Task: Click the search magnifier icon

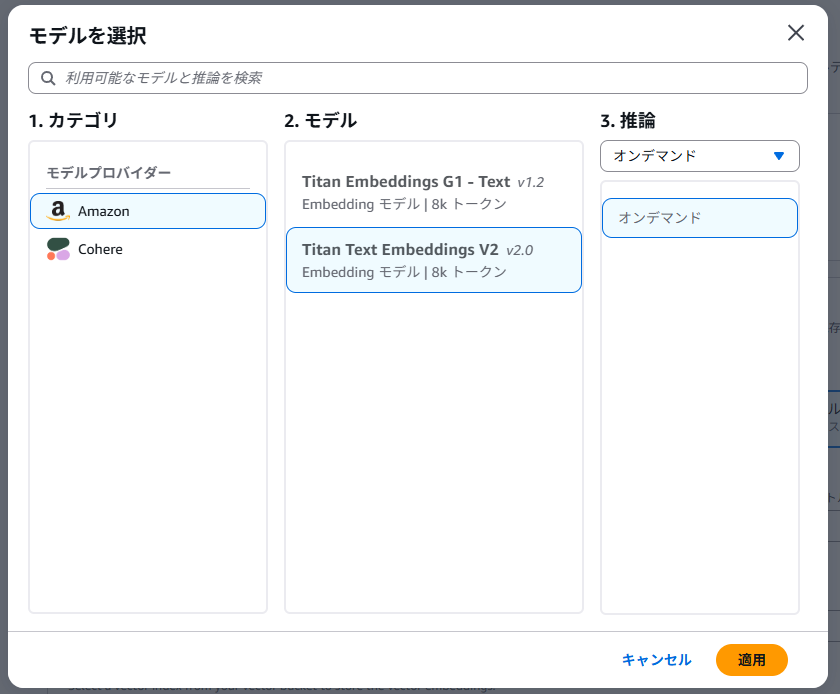Action: tap(48, 78)
